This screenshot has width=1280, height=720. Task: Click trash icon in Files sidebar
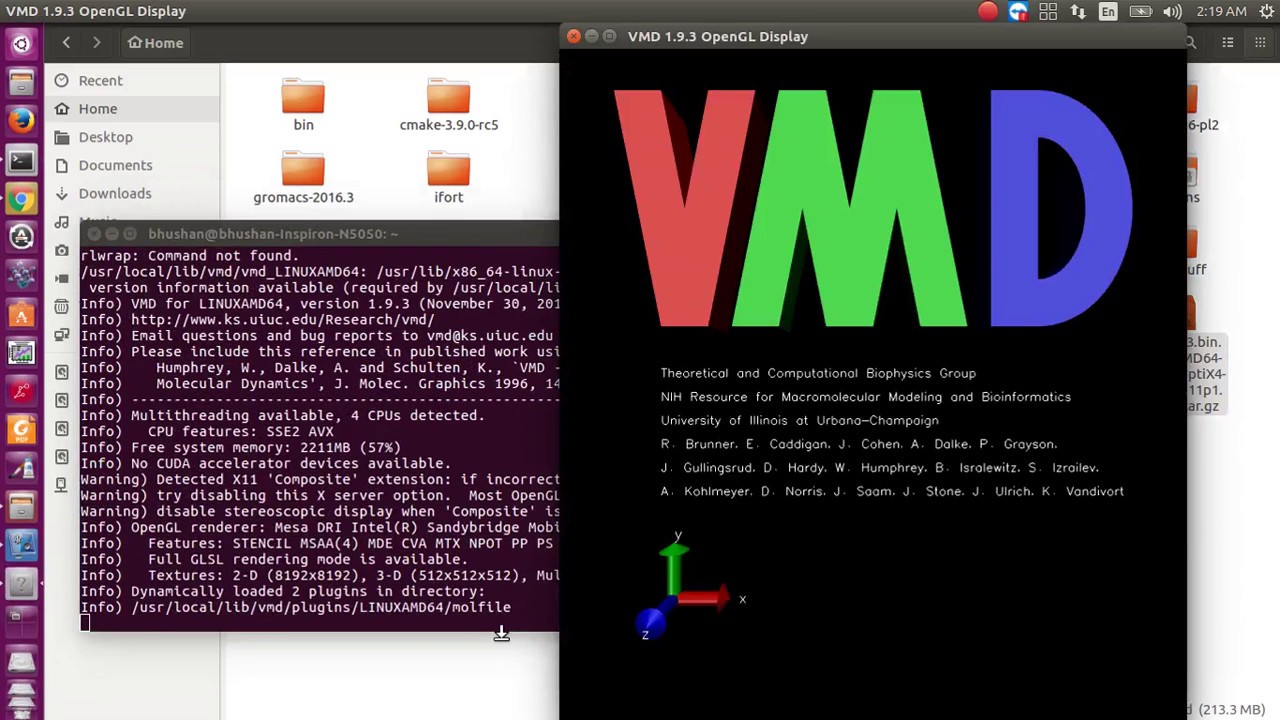point(62,306)
